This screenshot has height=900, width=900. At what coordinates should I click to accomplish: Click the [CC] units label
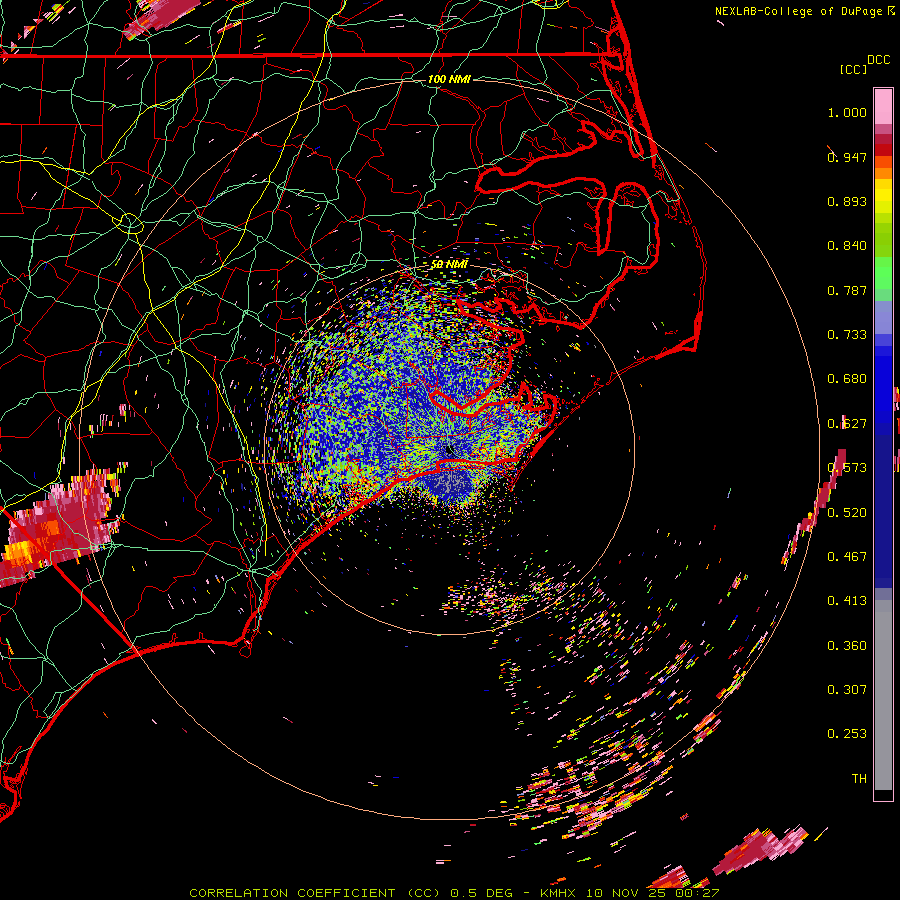tap(853, 69)
